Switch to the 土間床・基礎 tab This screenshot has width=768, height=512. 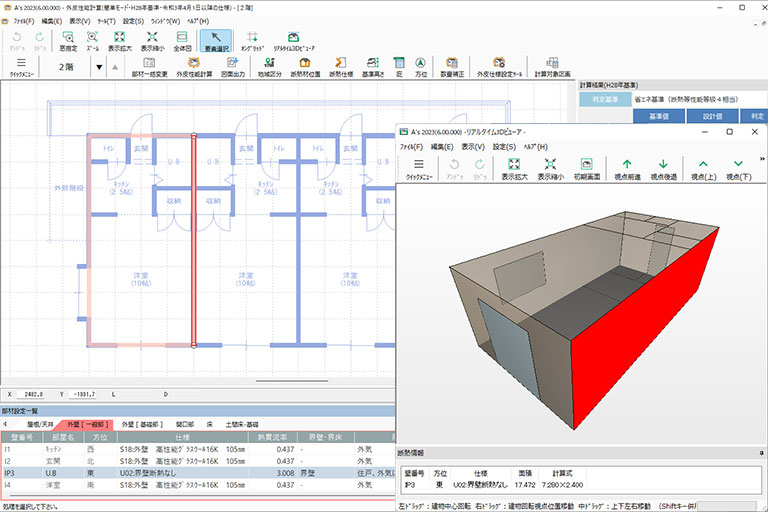click(241, 424)
